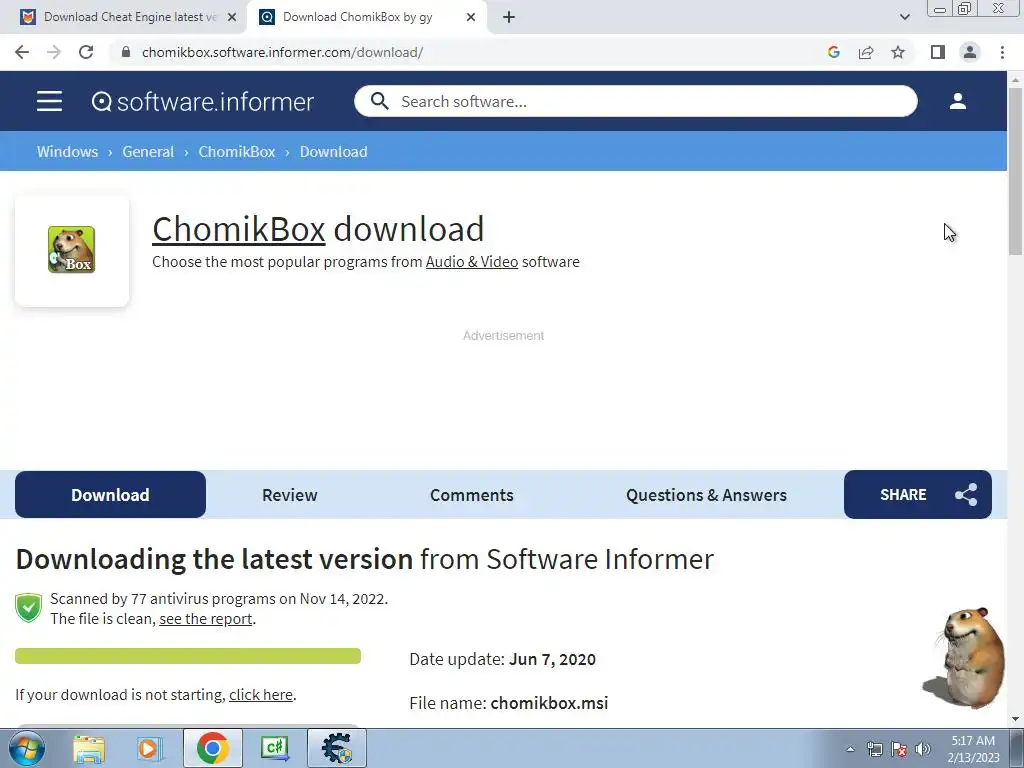The image size is (1024, 768).
Task: Follow the Audio & Video link
Action: click(x=472, y=262)
